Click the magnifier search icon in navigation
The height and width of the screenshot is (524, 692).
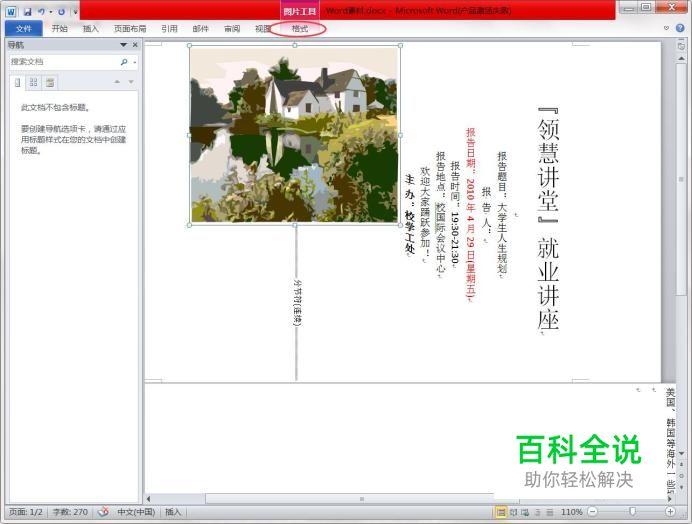coord(124,62)
